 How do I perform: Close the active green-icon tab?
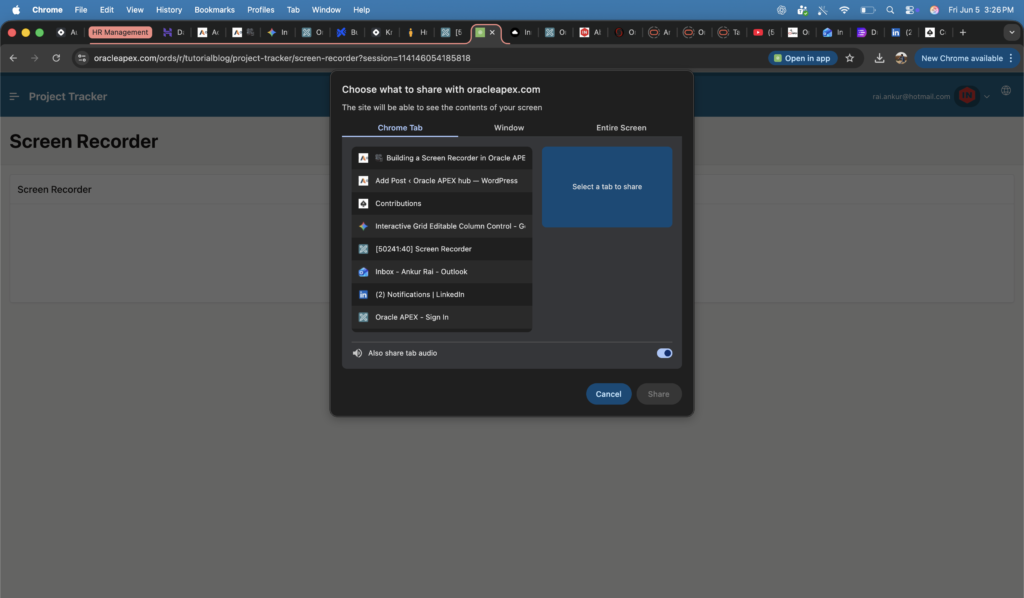tap(492, 32)
